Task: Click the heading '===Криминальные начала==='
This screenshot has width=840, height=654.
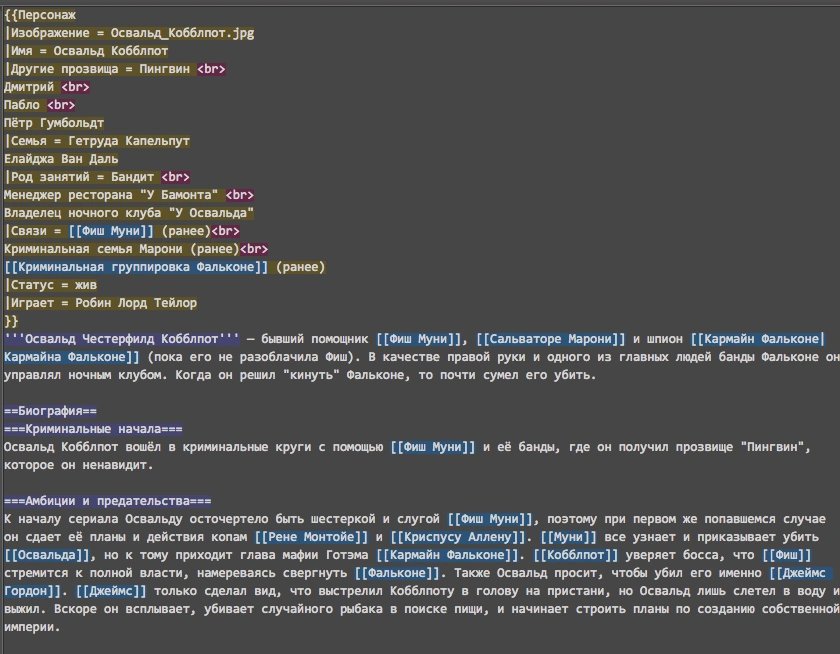Action: pos(93,429)
